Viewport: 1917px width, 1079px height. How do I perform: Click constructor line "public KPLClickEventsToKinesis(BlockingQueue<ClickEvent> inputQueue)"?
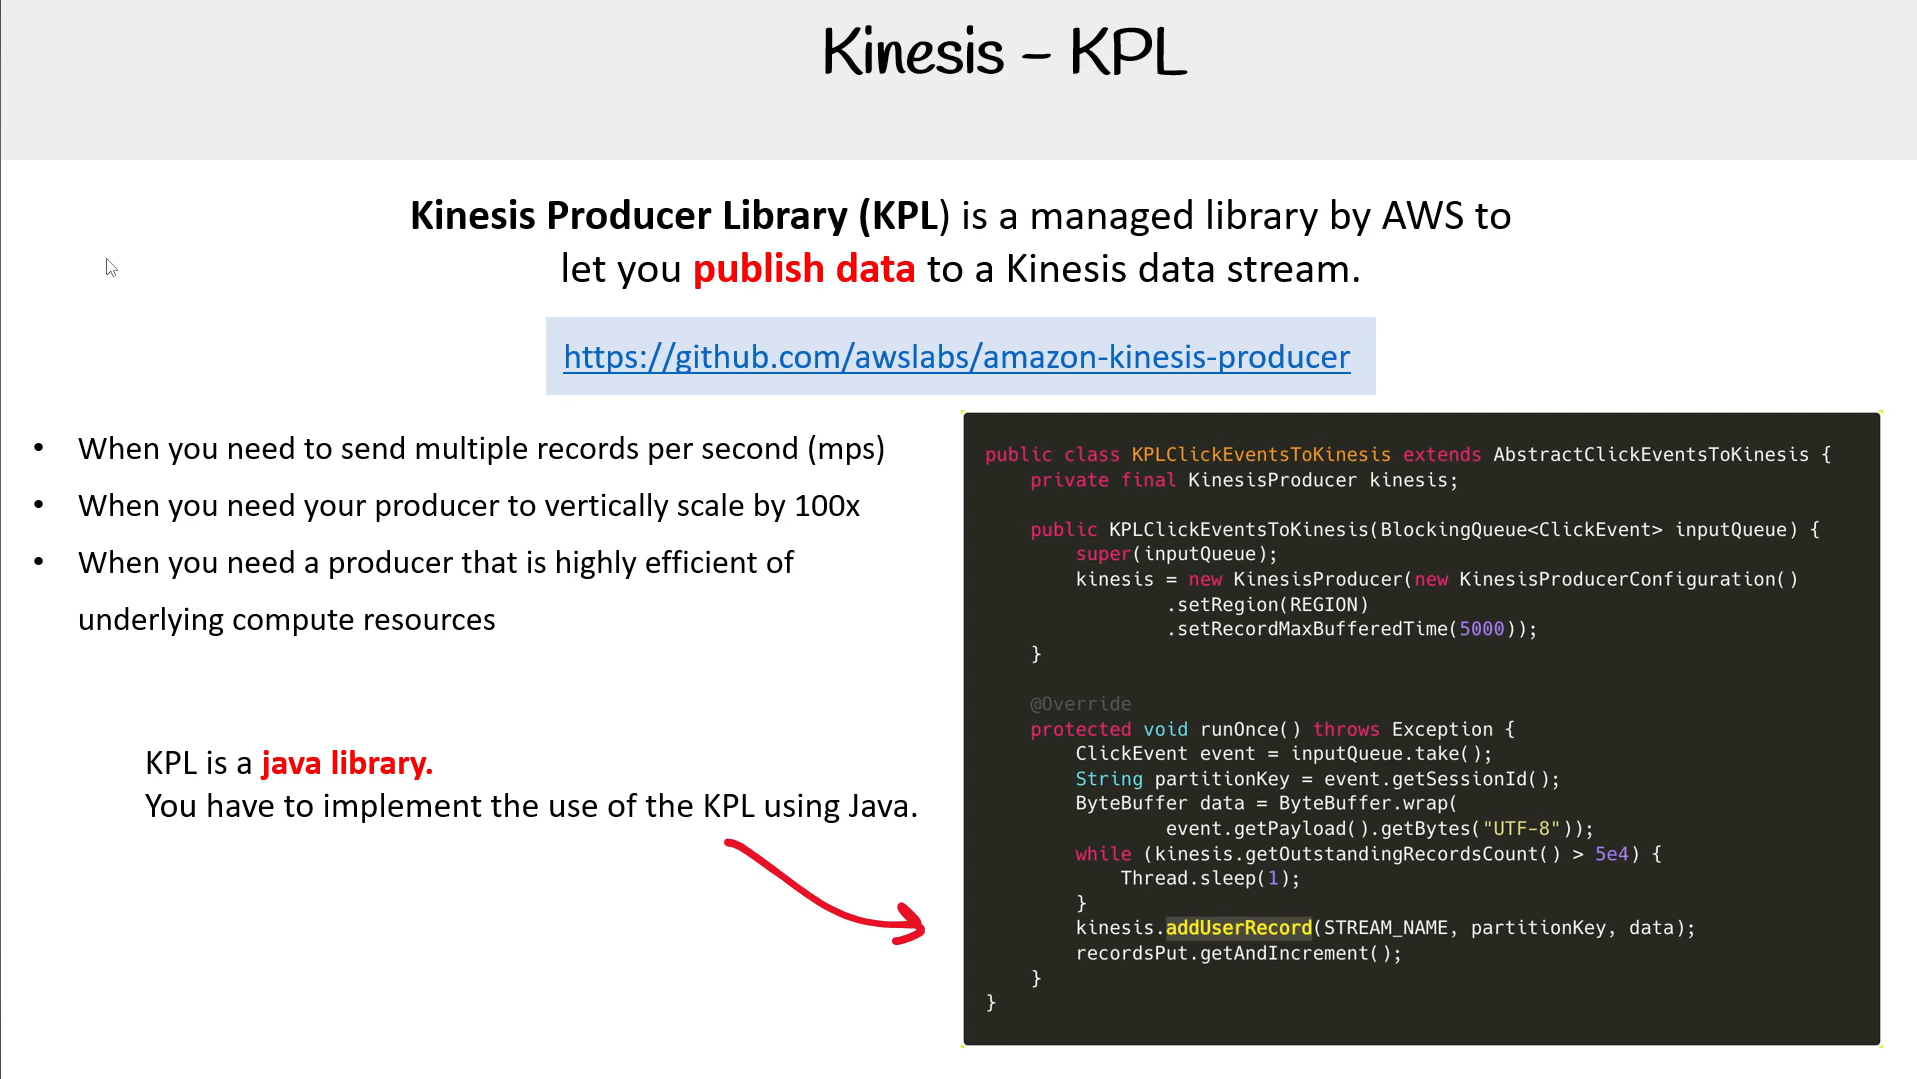pos(1425,530)
